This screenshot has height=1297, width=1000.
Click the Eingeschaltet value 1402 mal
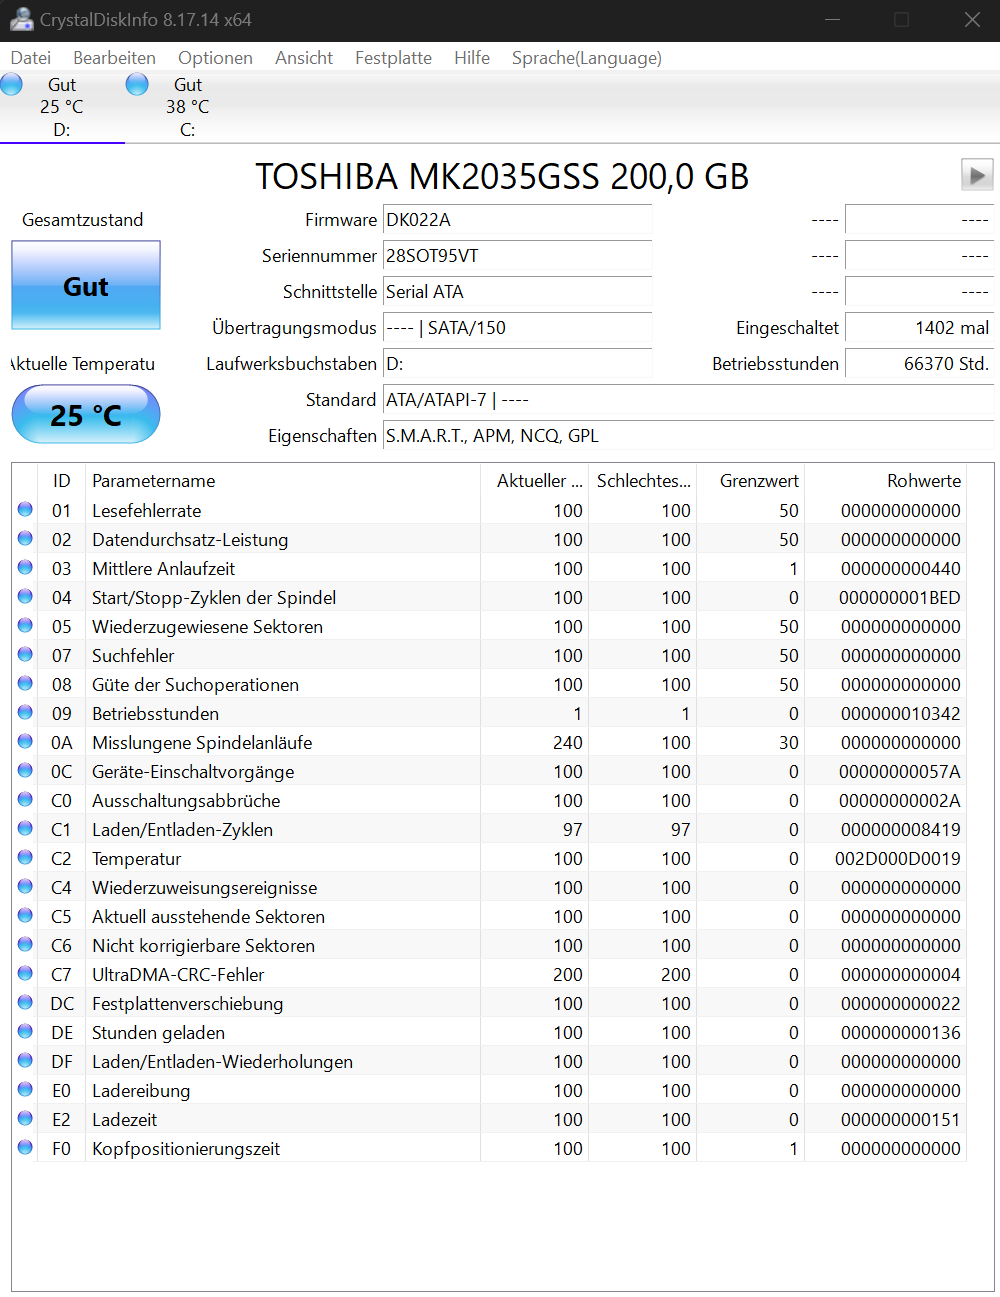point(920,328)
